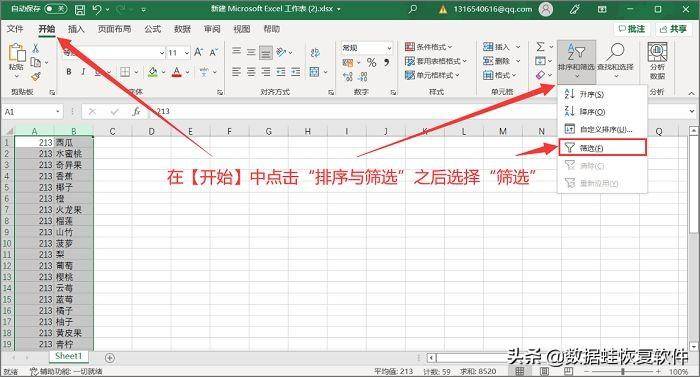Click the Borders icon
Screen dimensions: 700x377
(125, 71)
